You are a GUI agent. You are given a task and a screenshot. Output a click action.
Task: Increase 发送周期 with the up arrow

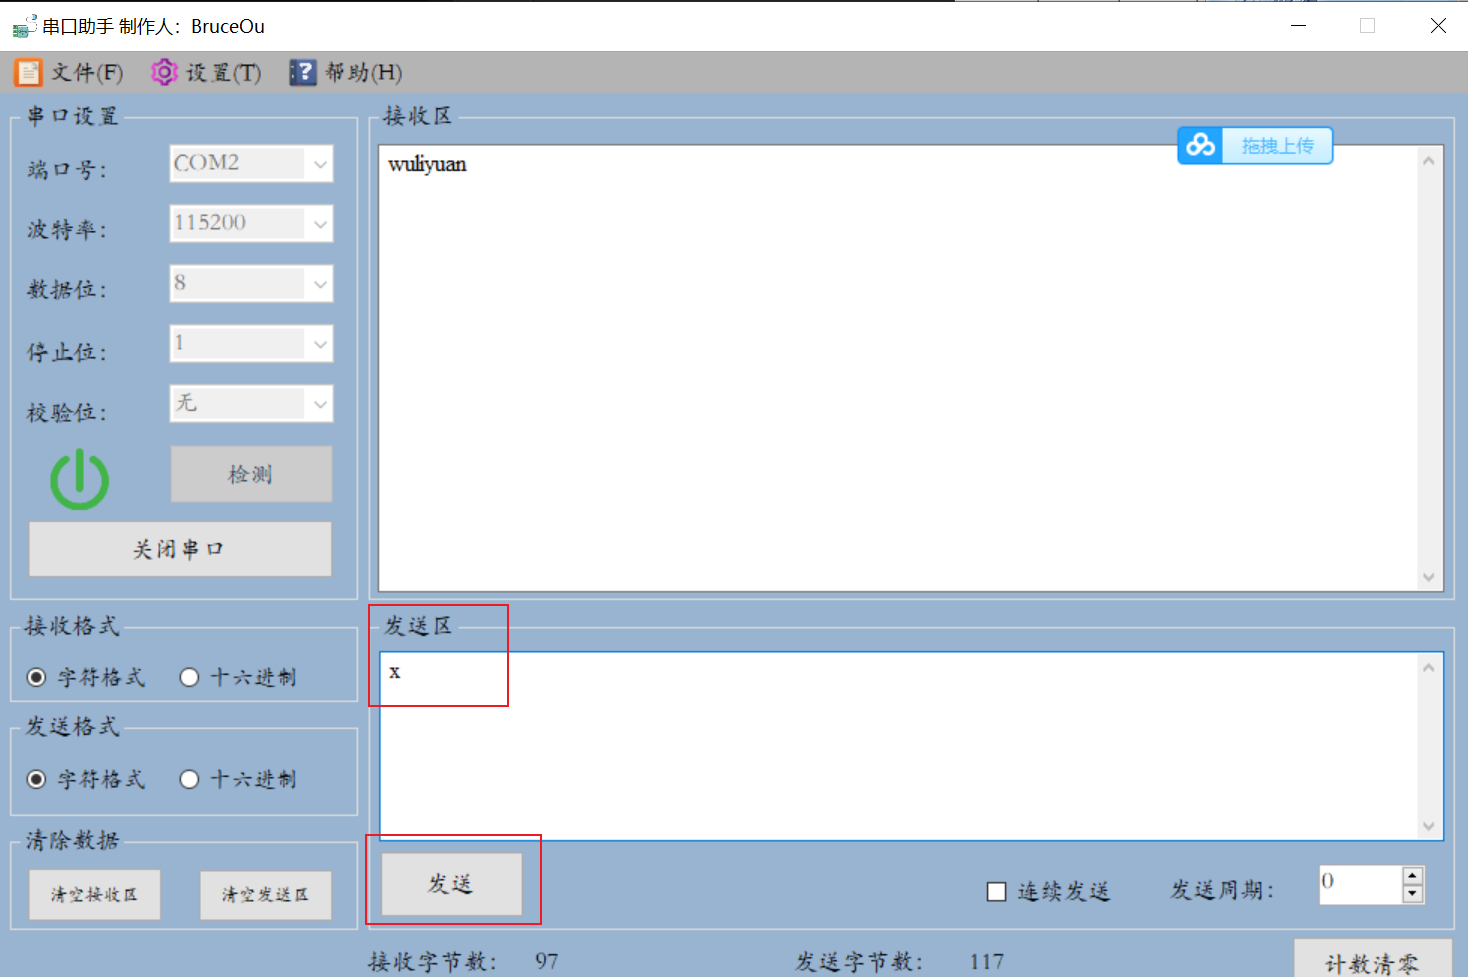[x=1413, y=875]
